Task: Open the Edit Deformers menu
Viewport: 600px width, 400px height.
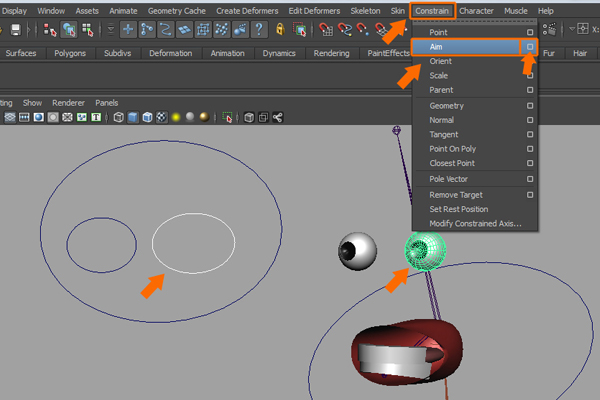Action: tap(314, 11)
